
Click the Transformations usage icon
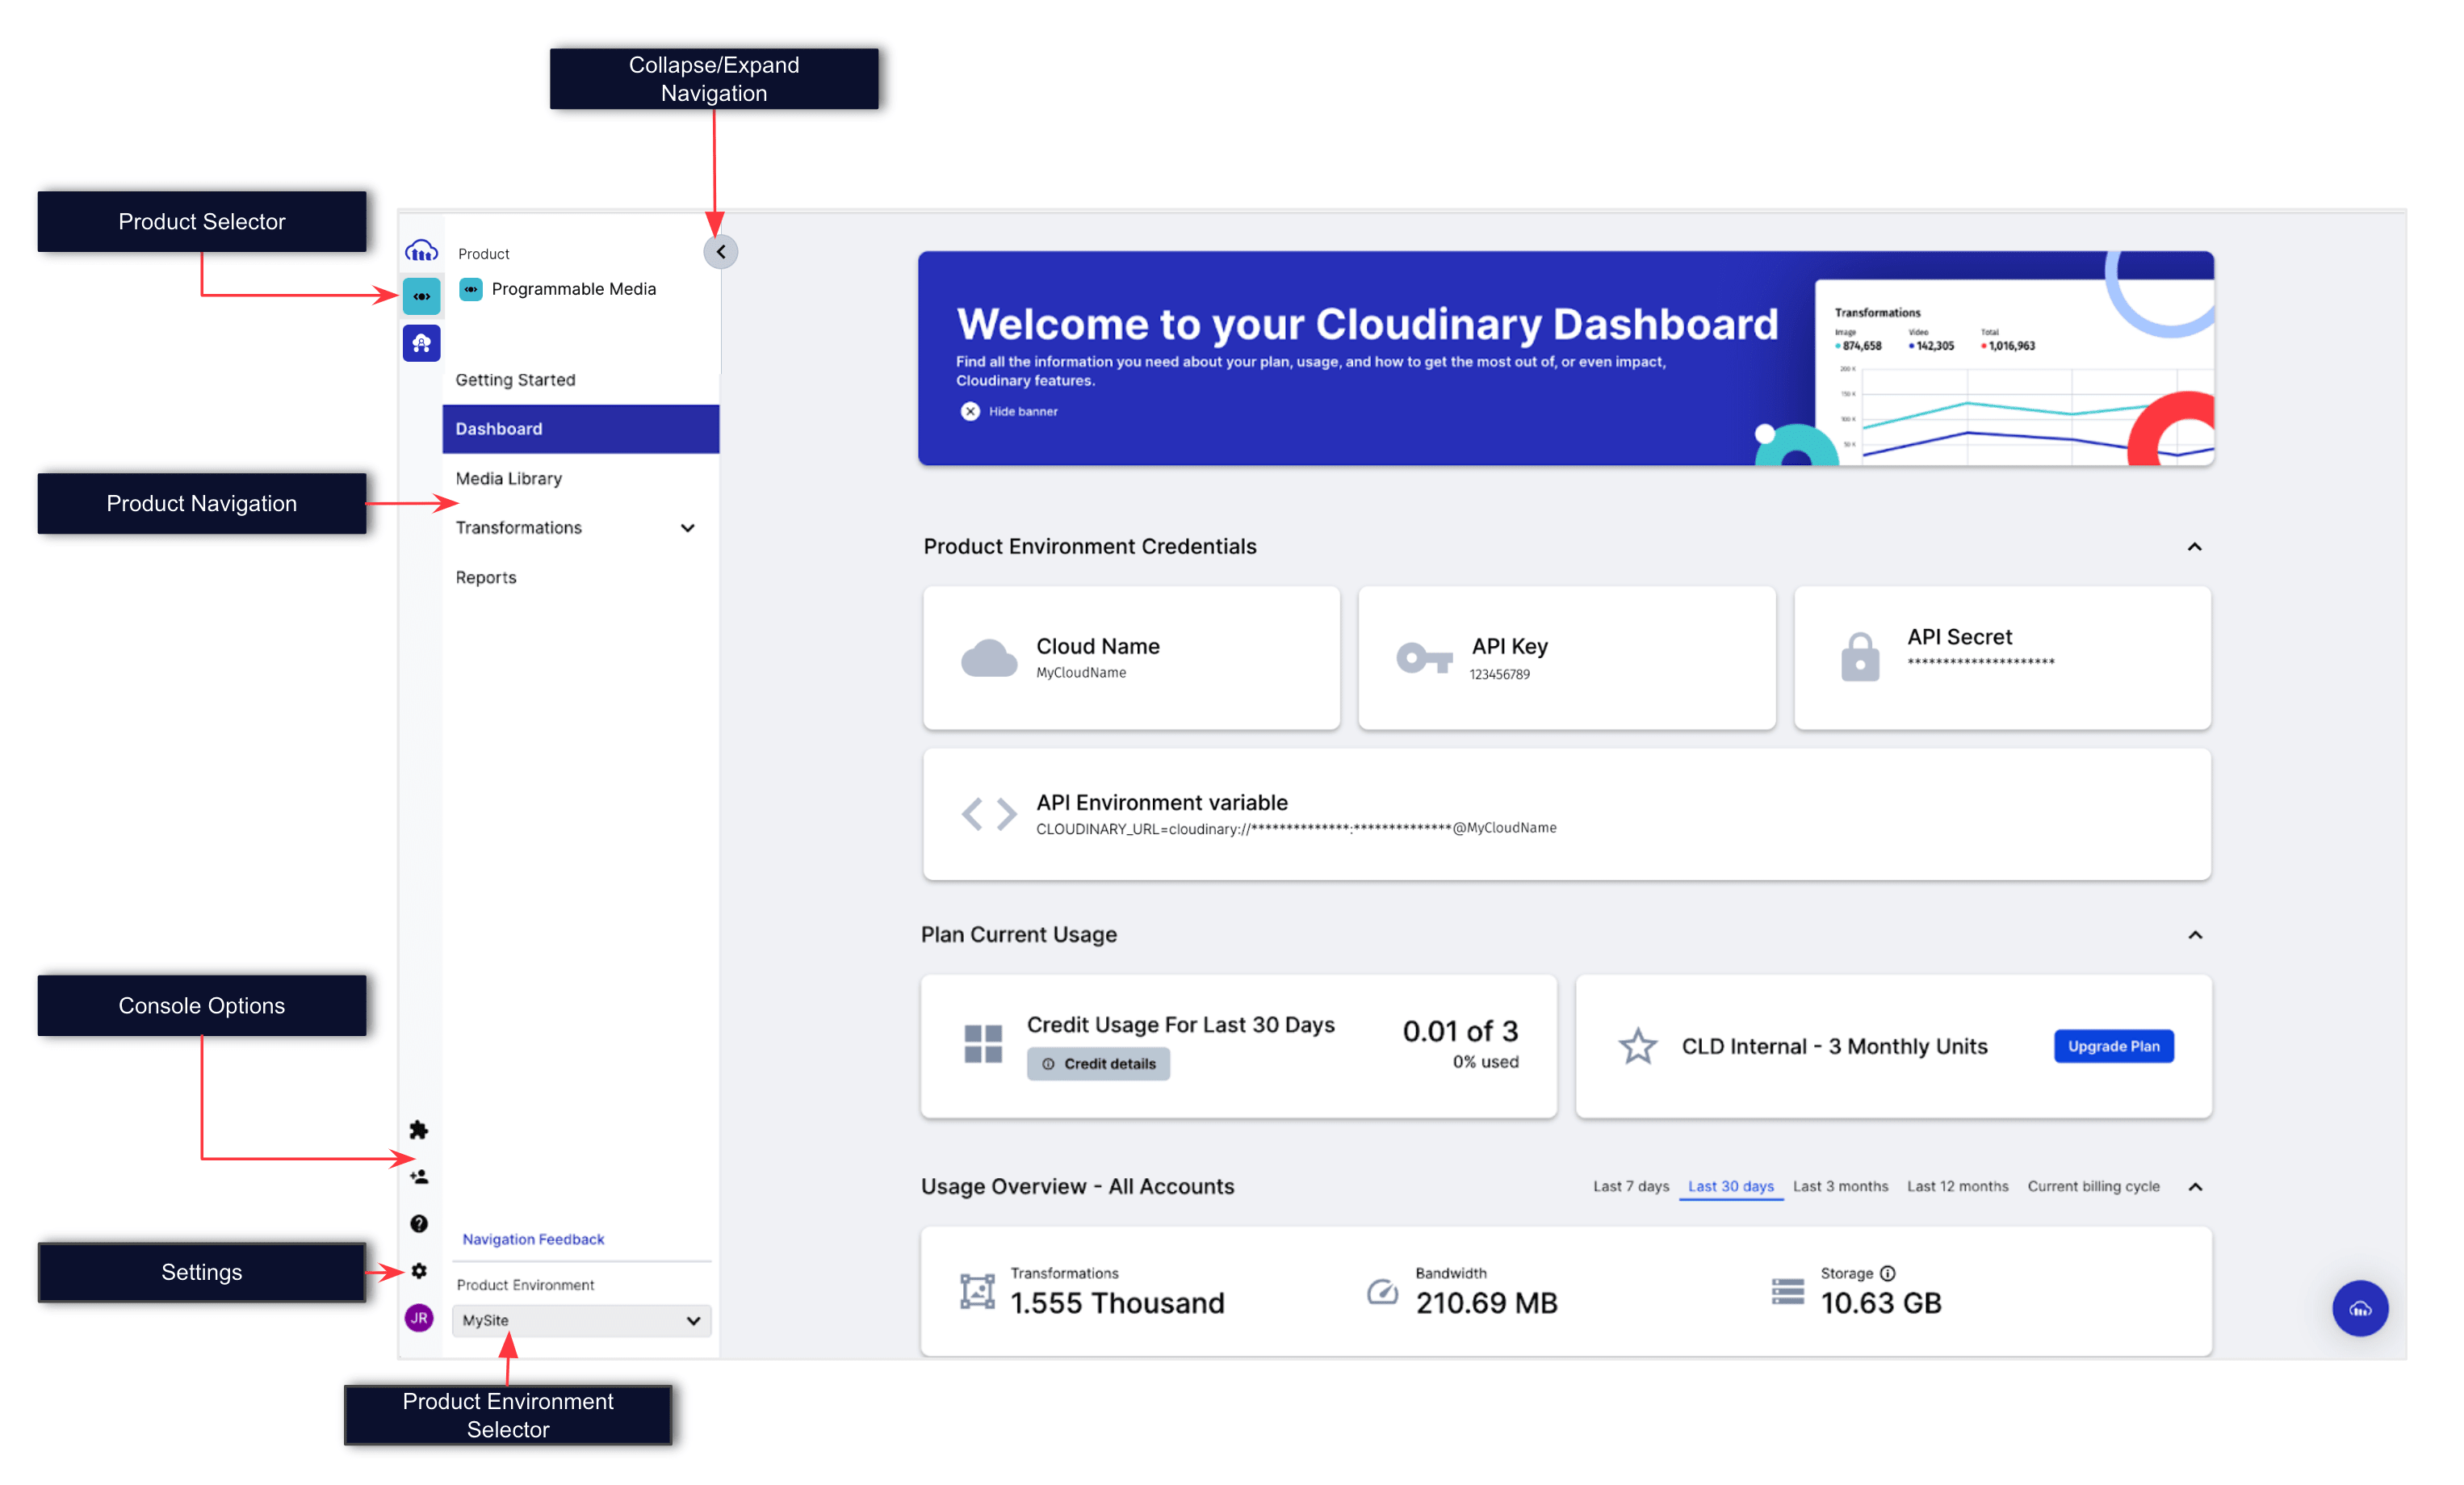point(976,1290)
